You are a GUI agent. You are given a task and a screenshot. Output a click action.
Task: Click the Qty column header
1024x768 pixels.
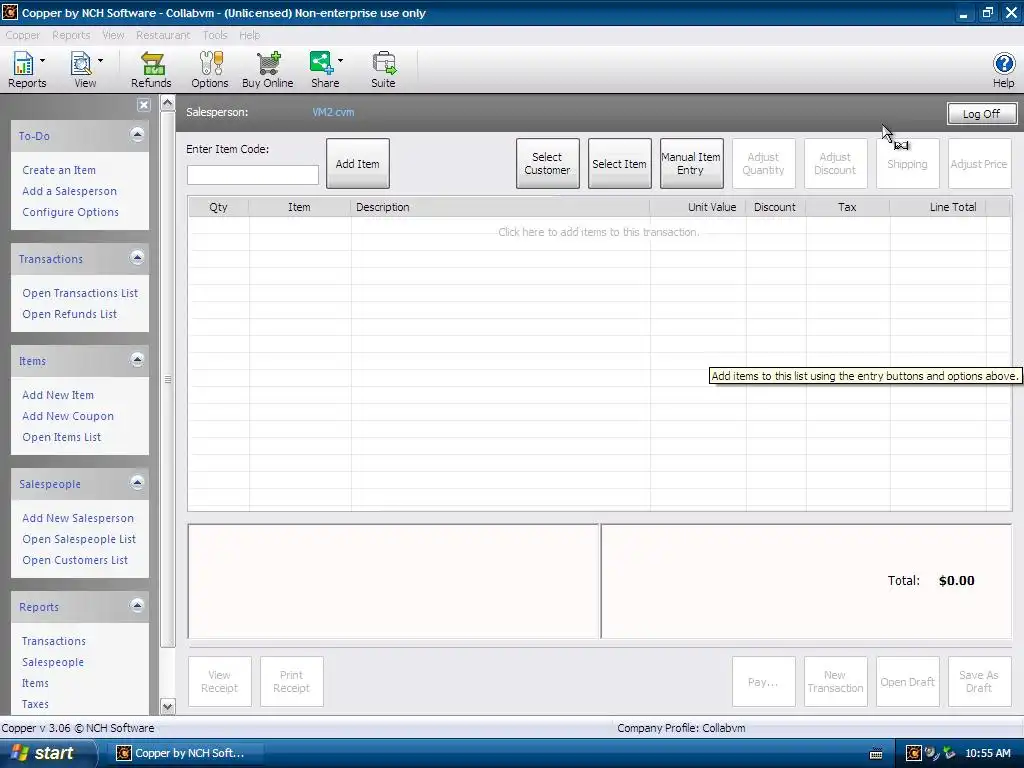[x=219, y=207]
